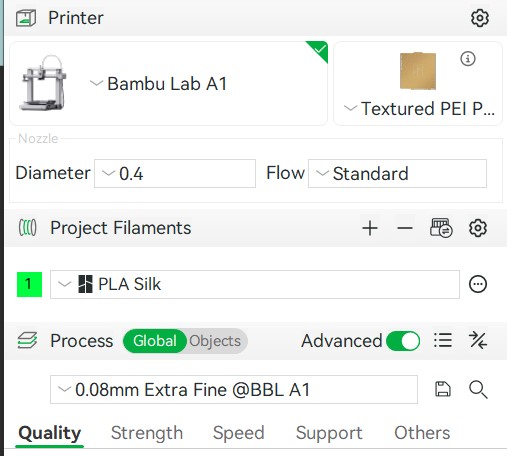Select Global process mode

click(x=155, y=341)
